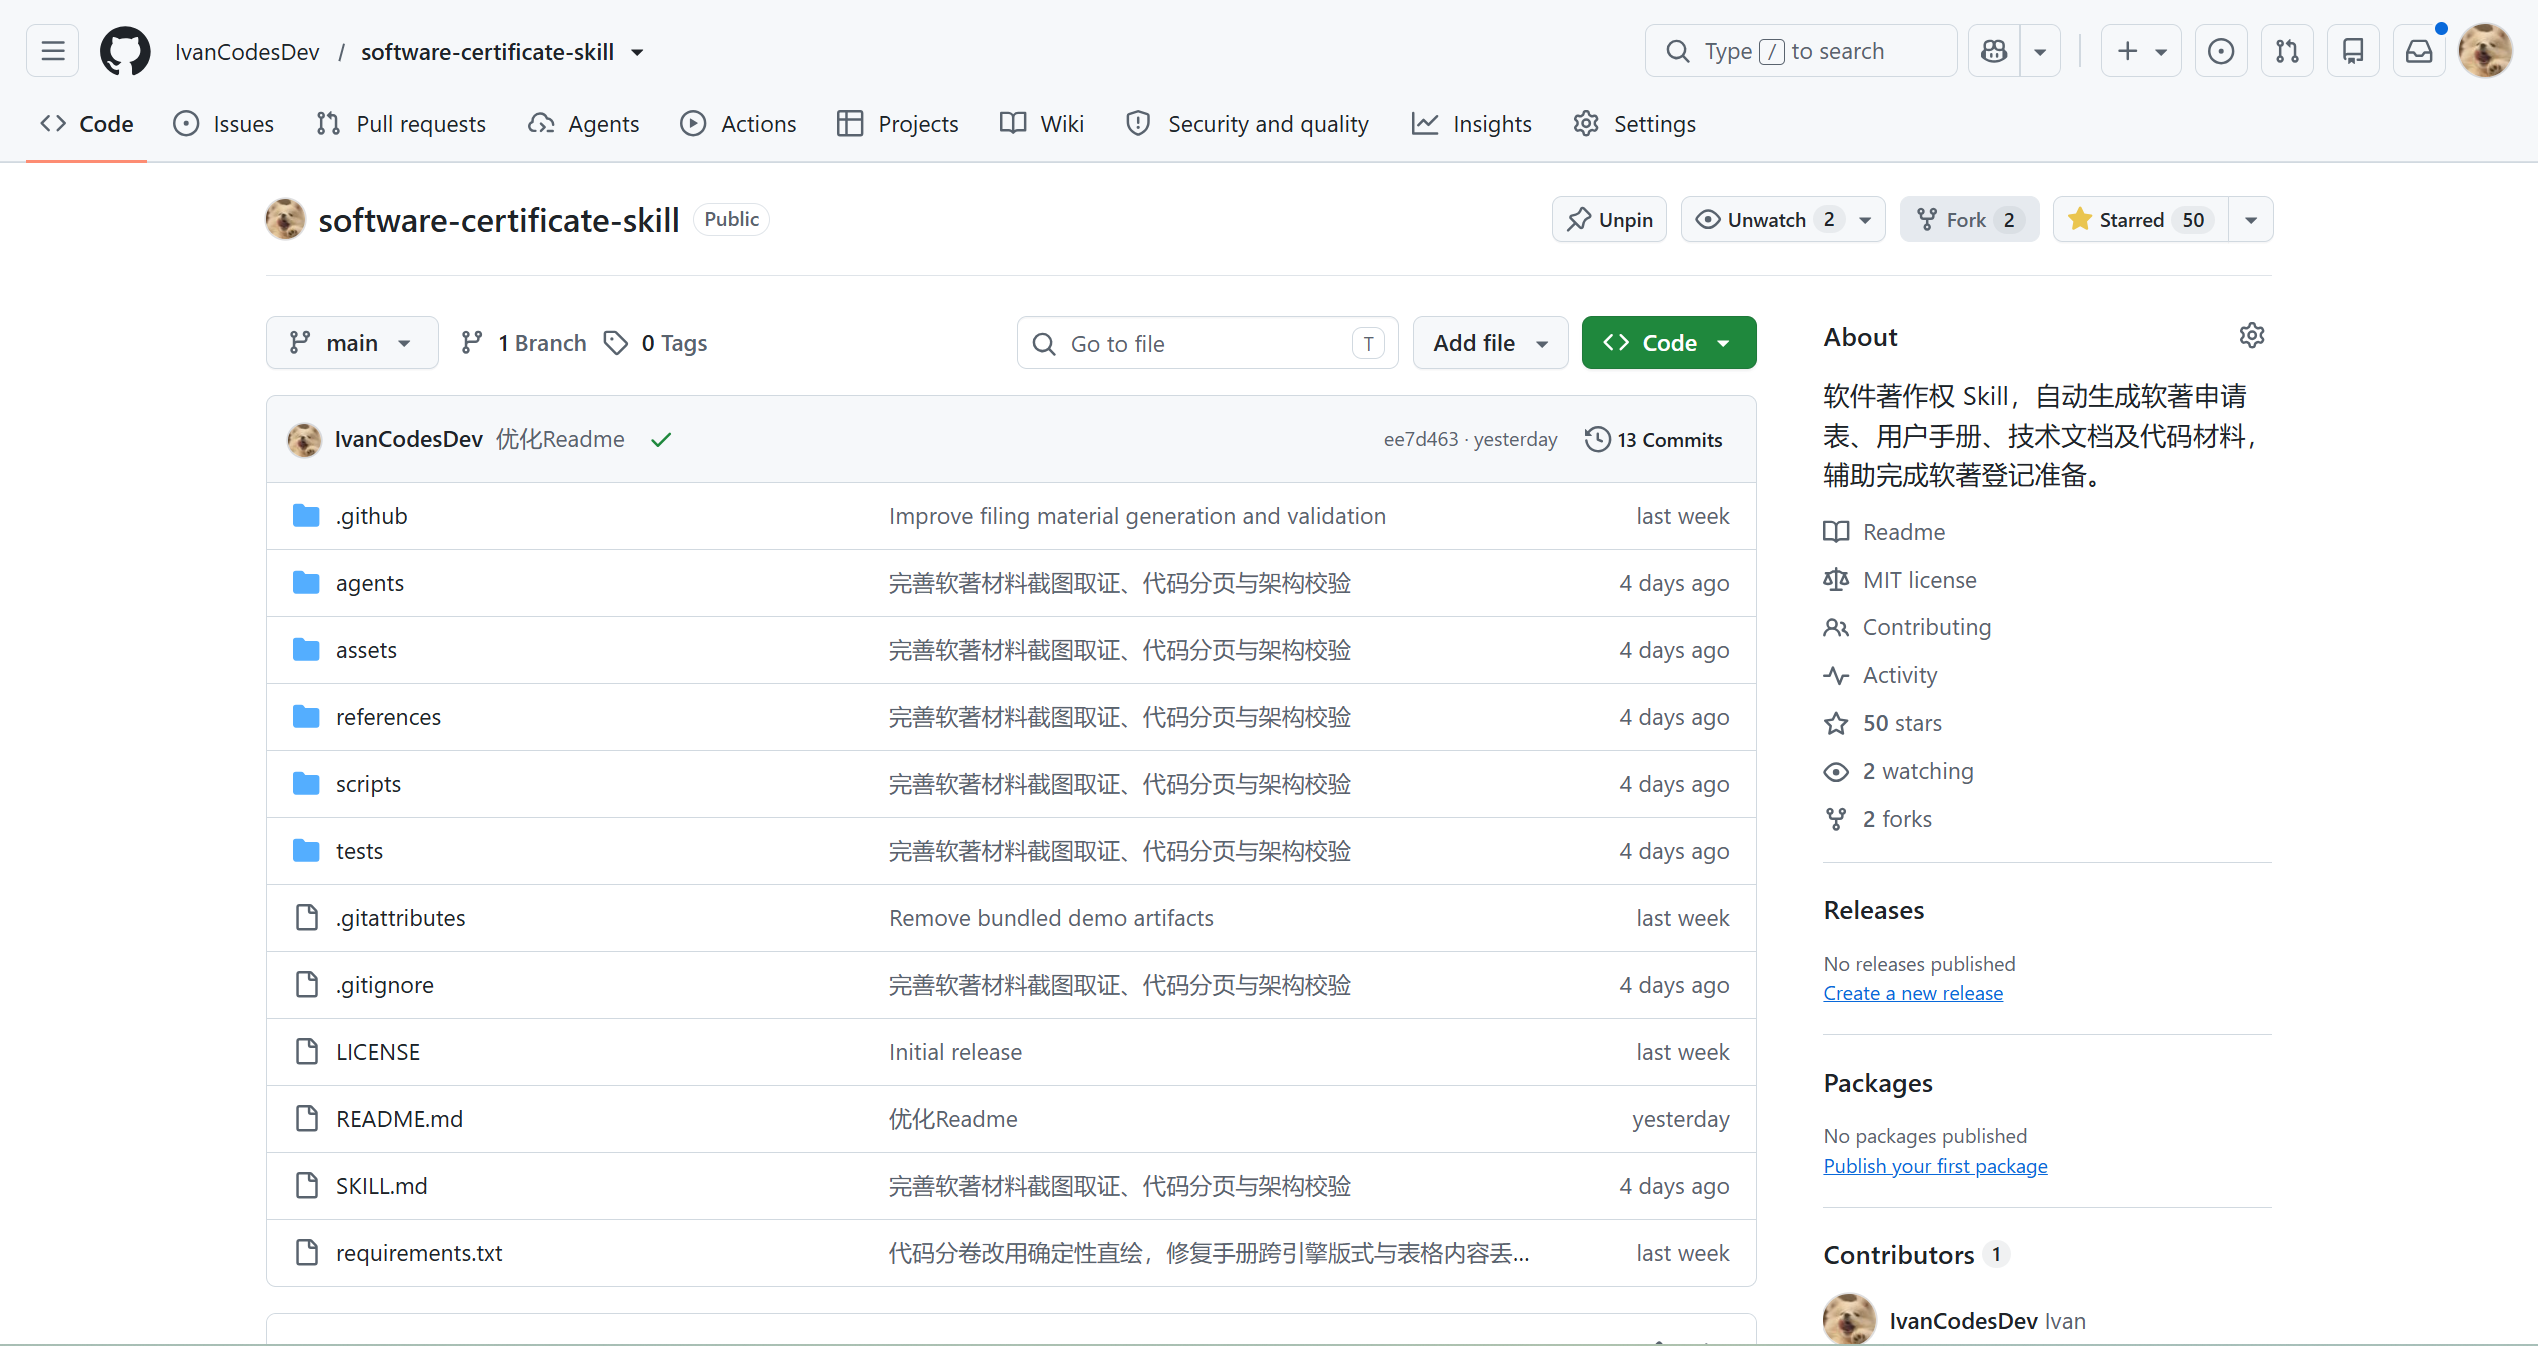This screenshot has height=1346, width=2538.
Task: Open the 1 Branch link
Action: (x=524, y=343)
